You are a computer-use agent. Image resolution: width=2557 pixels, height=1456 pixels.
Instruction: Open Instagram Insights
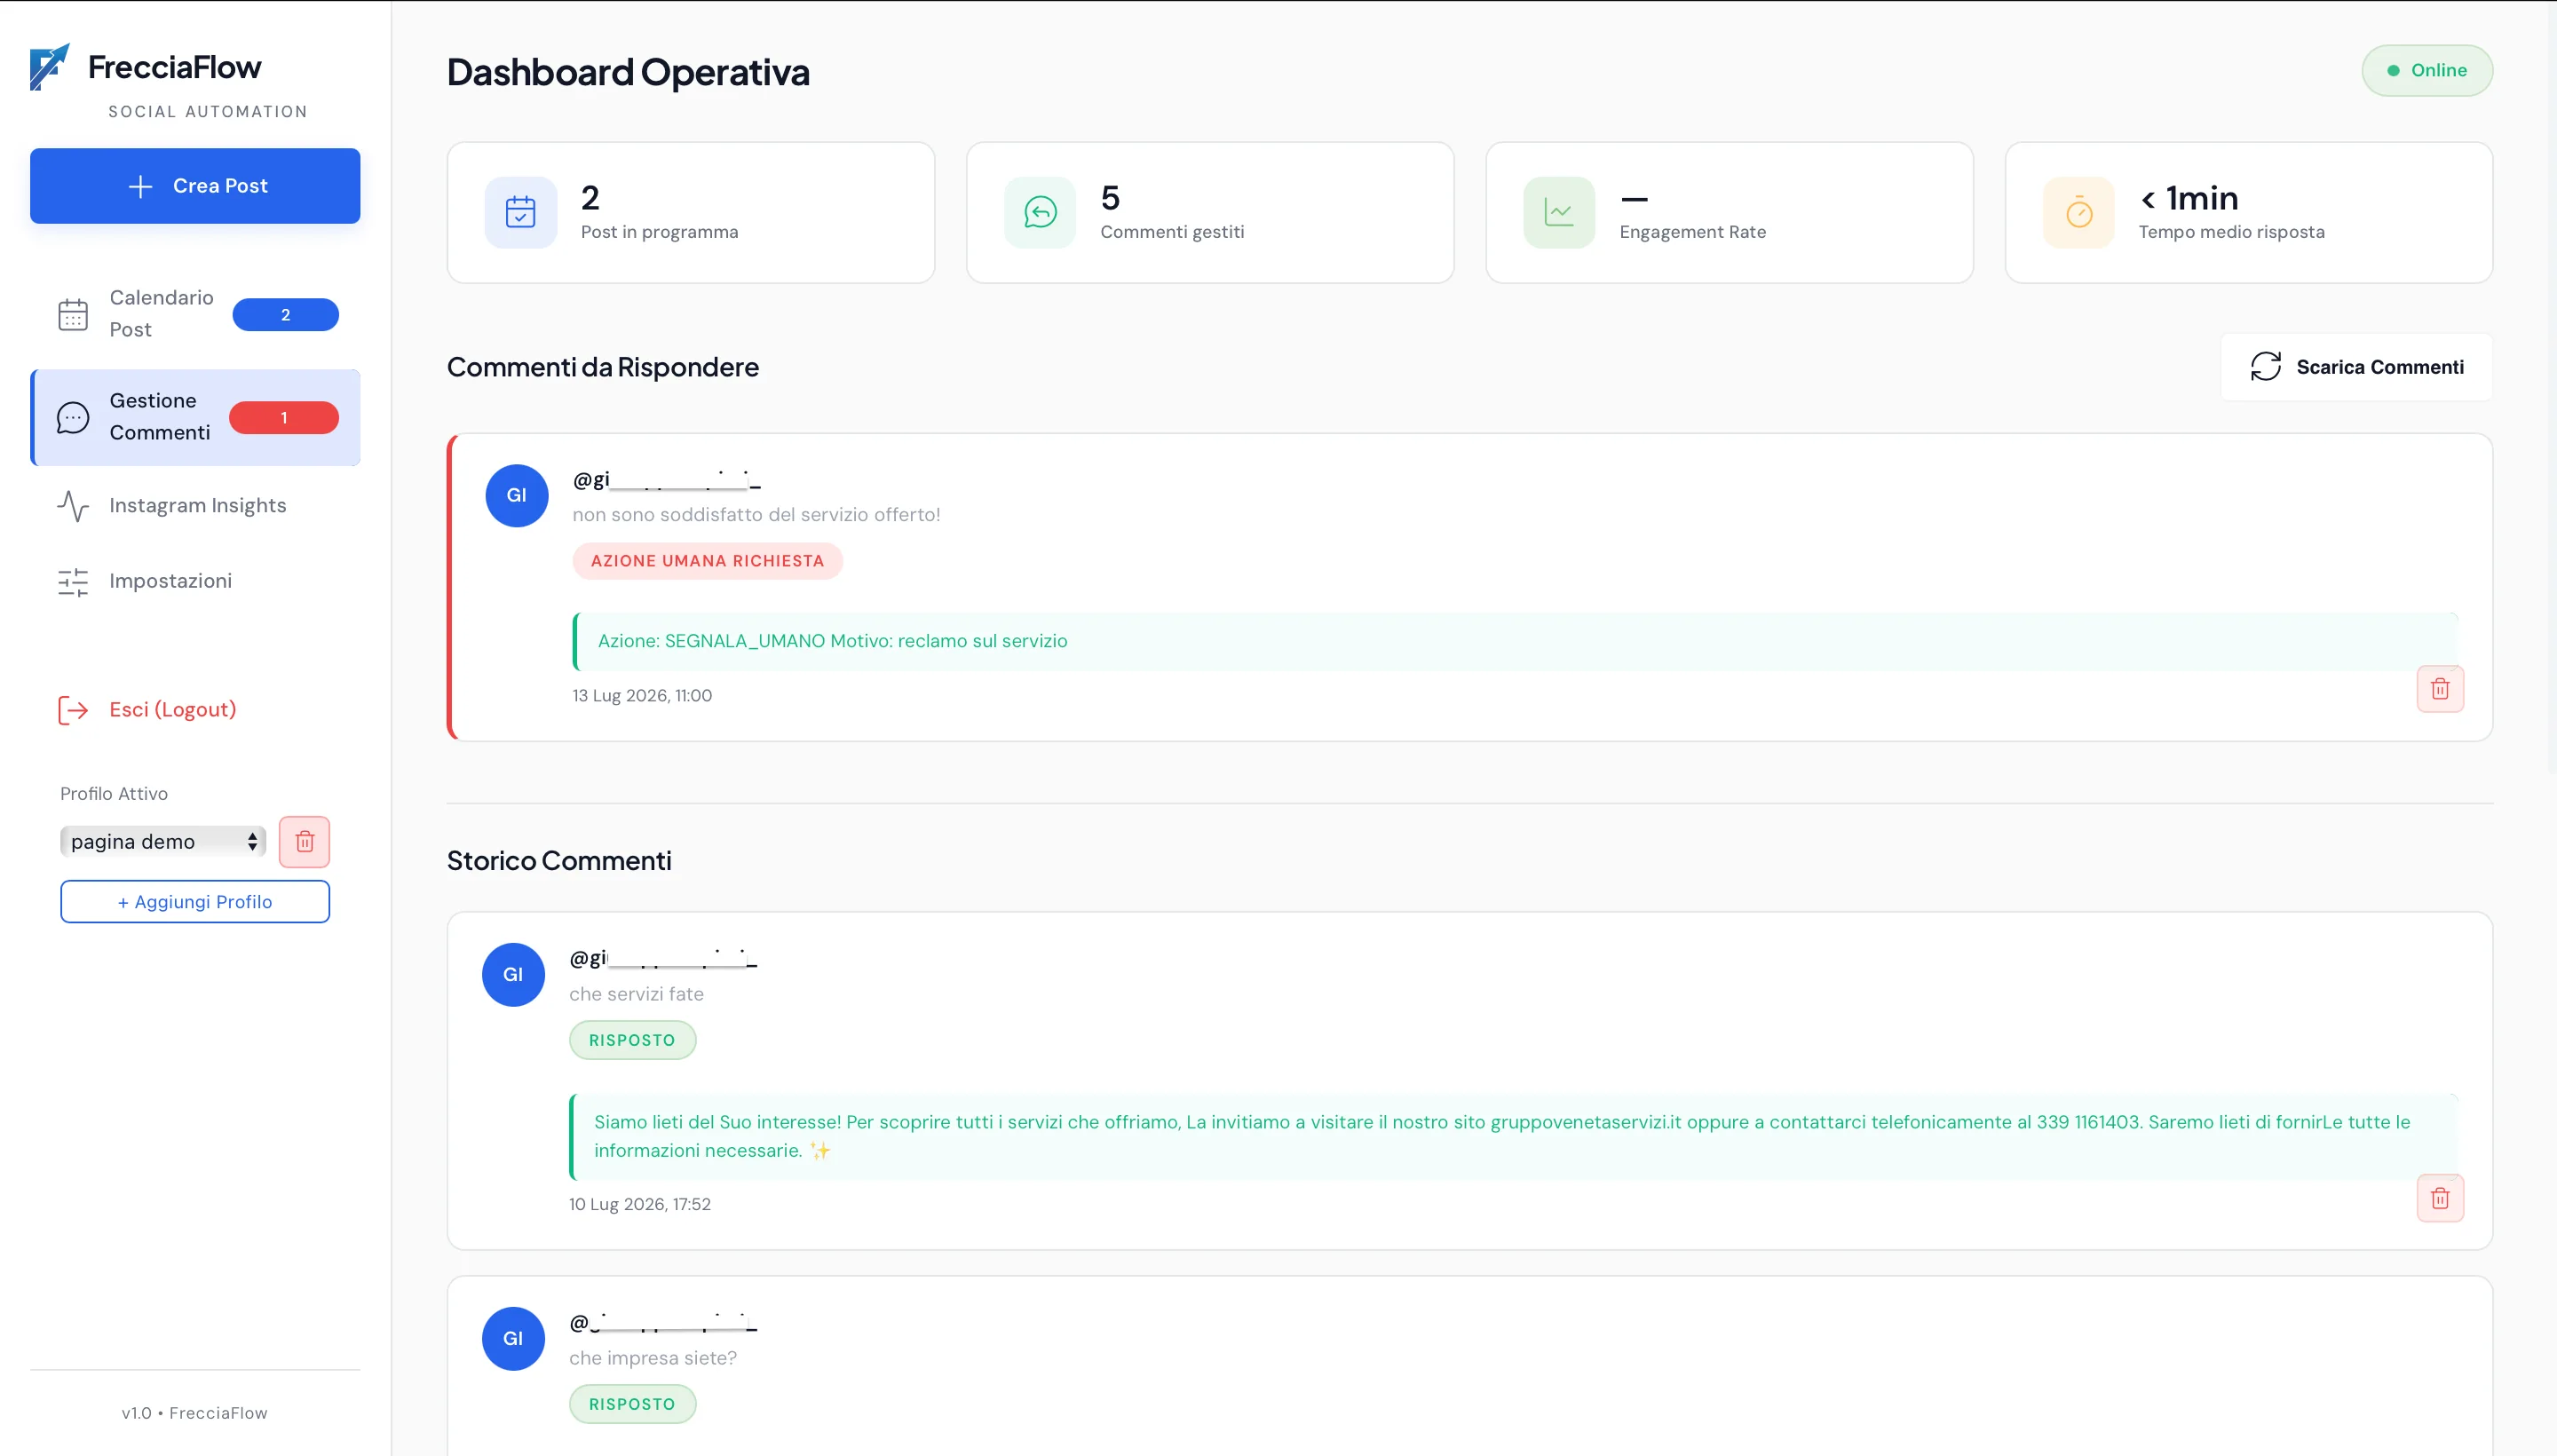tap(195, 506)
